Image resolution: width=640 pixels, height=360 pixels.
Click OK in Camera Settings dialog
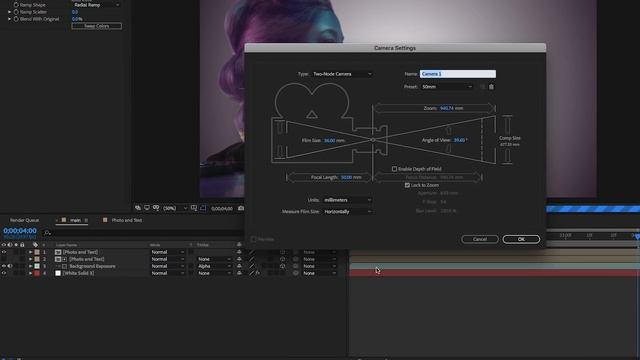[521, 239]
